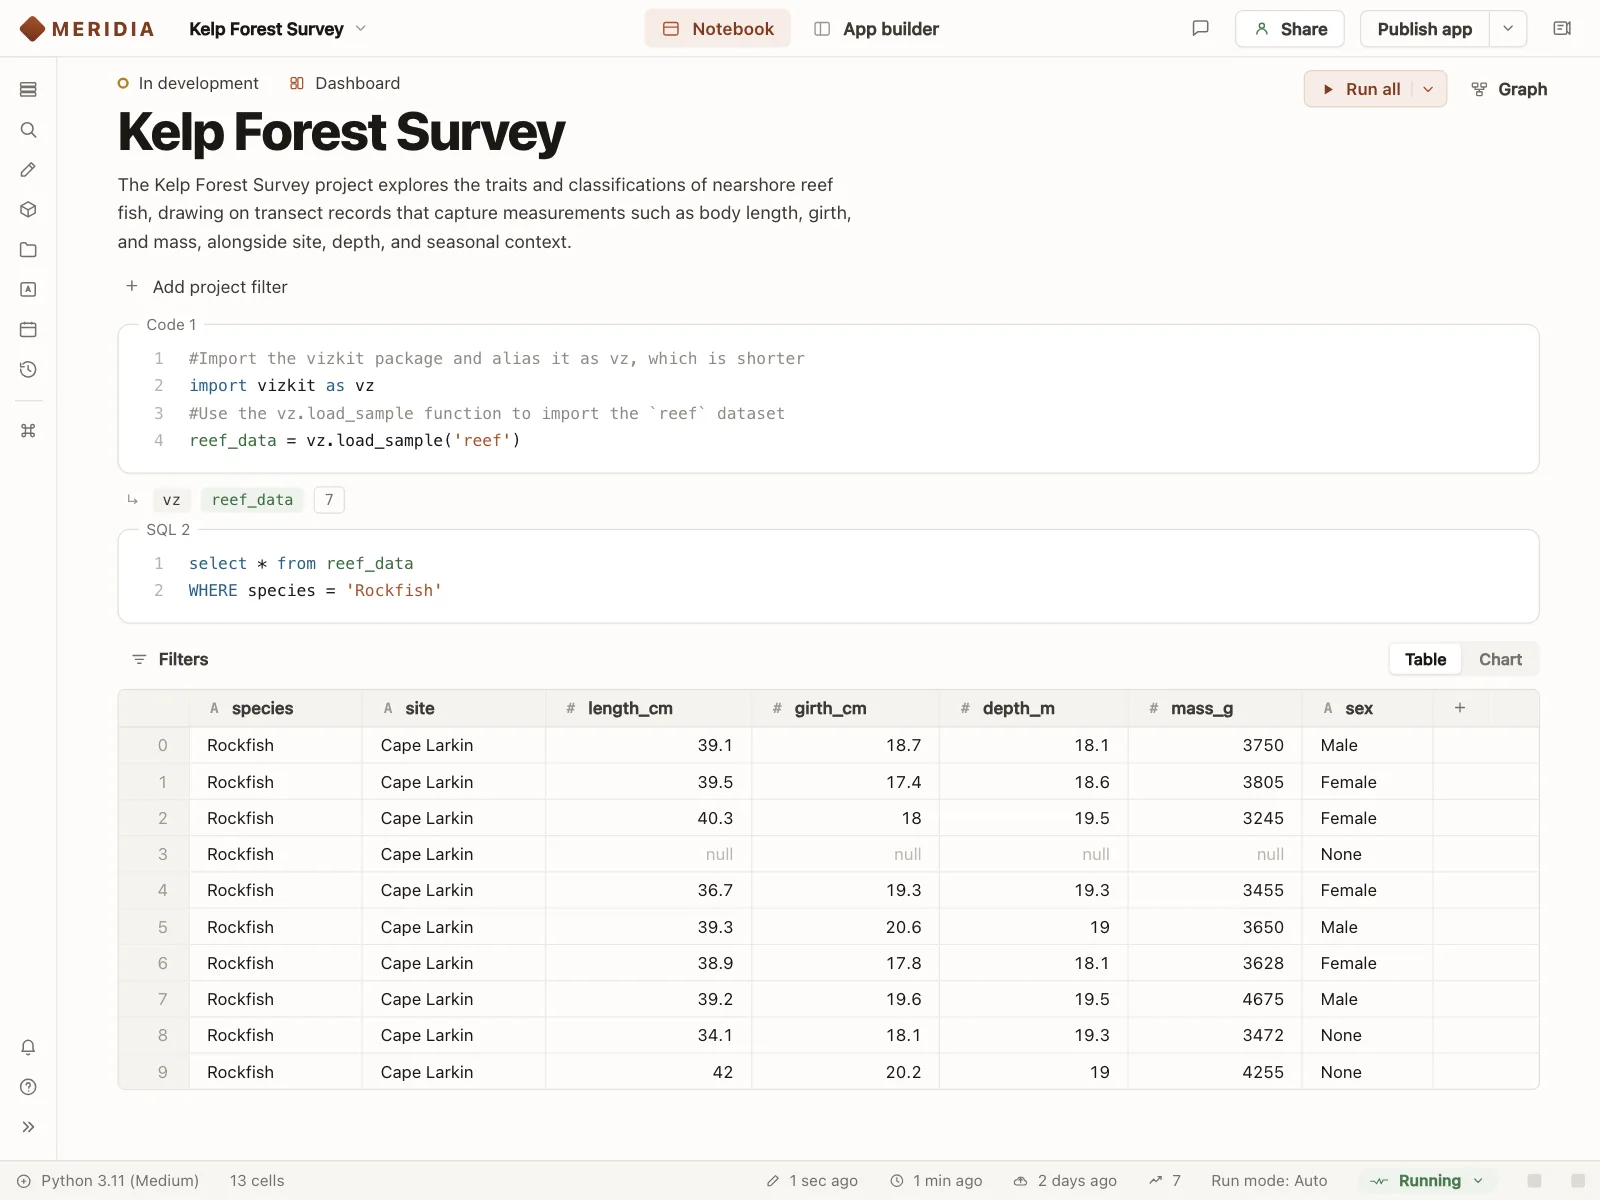The width and height of the screenshot is (1600, 1200).
Task: Select the pencil edit icon in sidebar
Action: coord(28,170)
